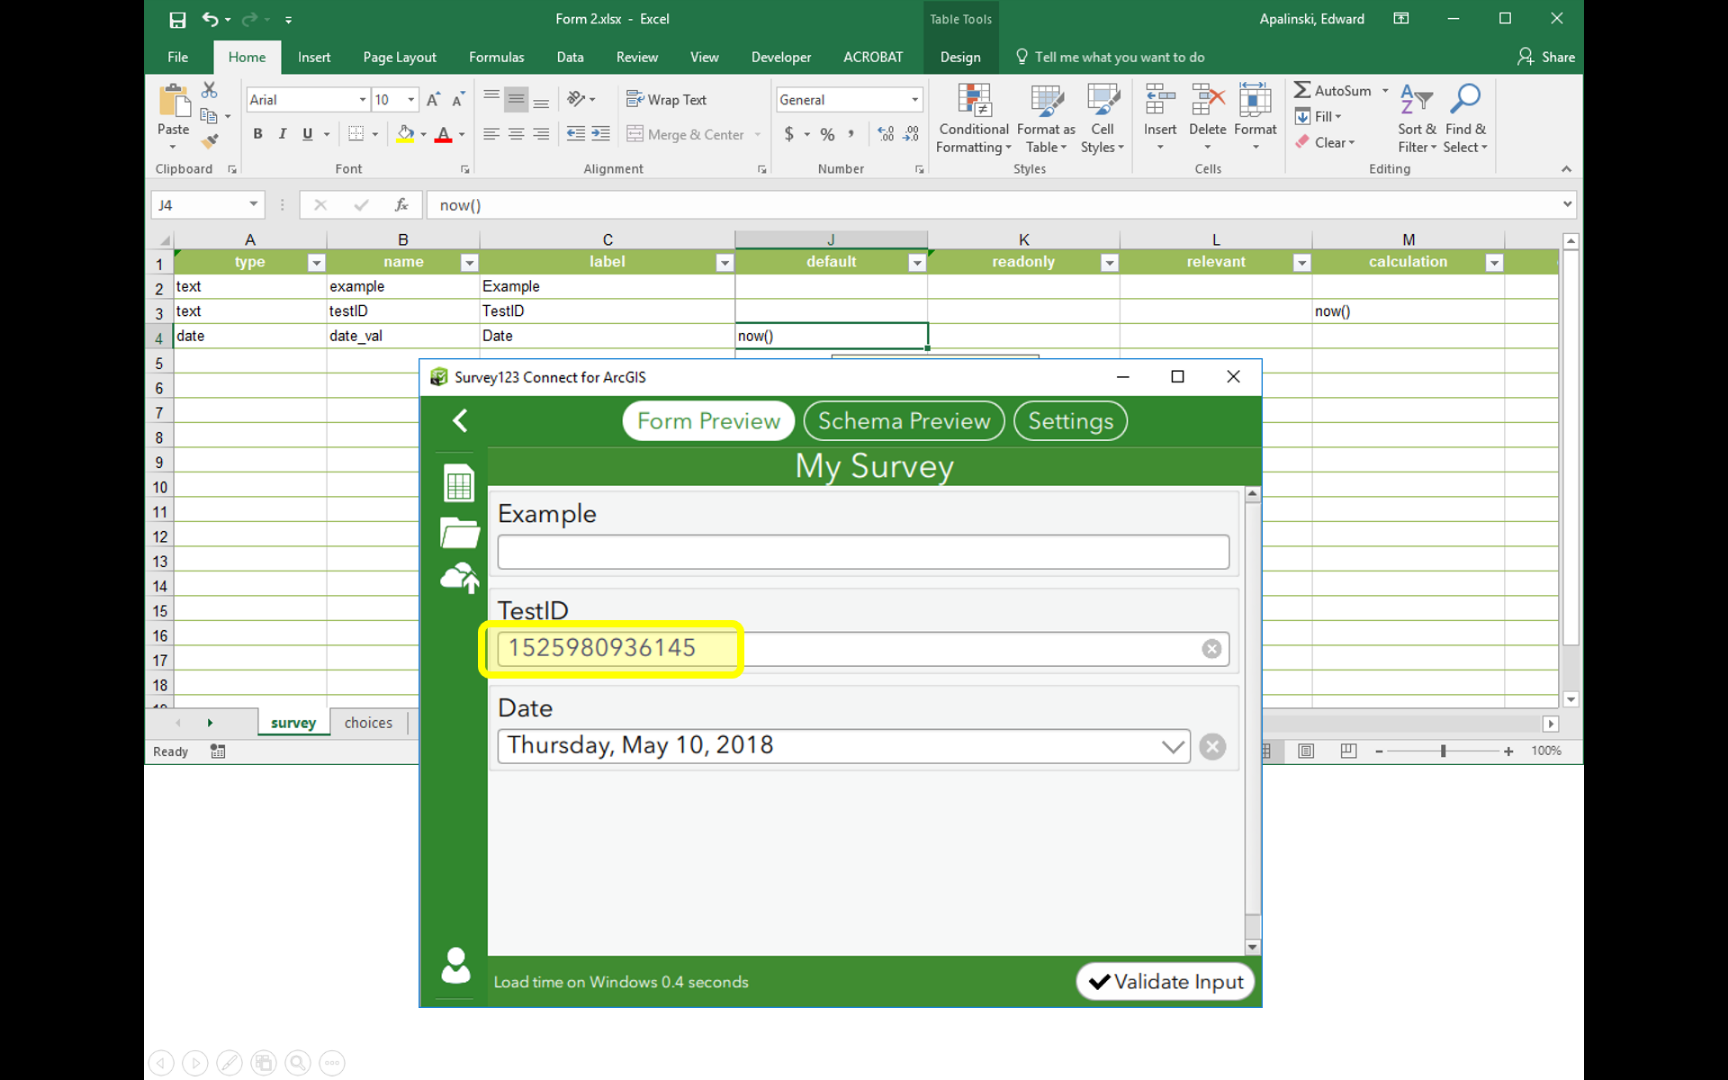Open the Settings tab button in Survey123
Viewport: 1728px width, 1080px height.
coord(1071,421)
